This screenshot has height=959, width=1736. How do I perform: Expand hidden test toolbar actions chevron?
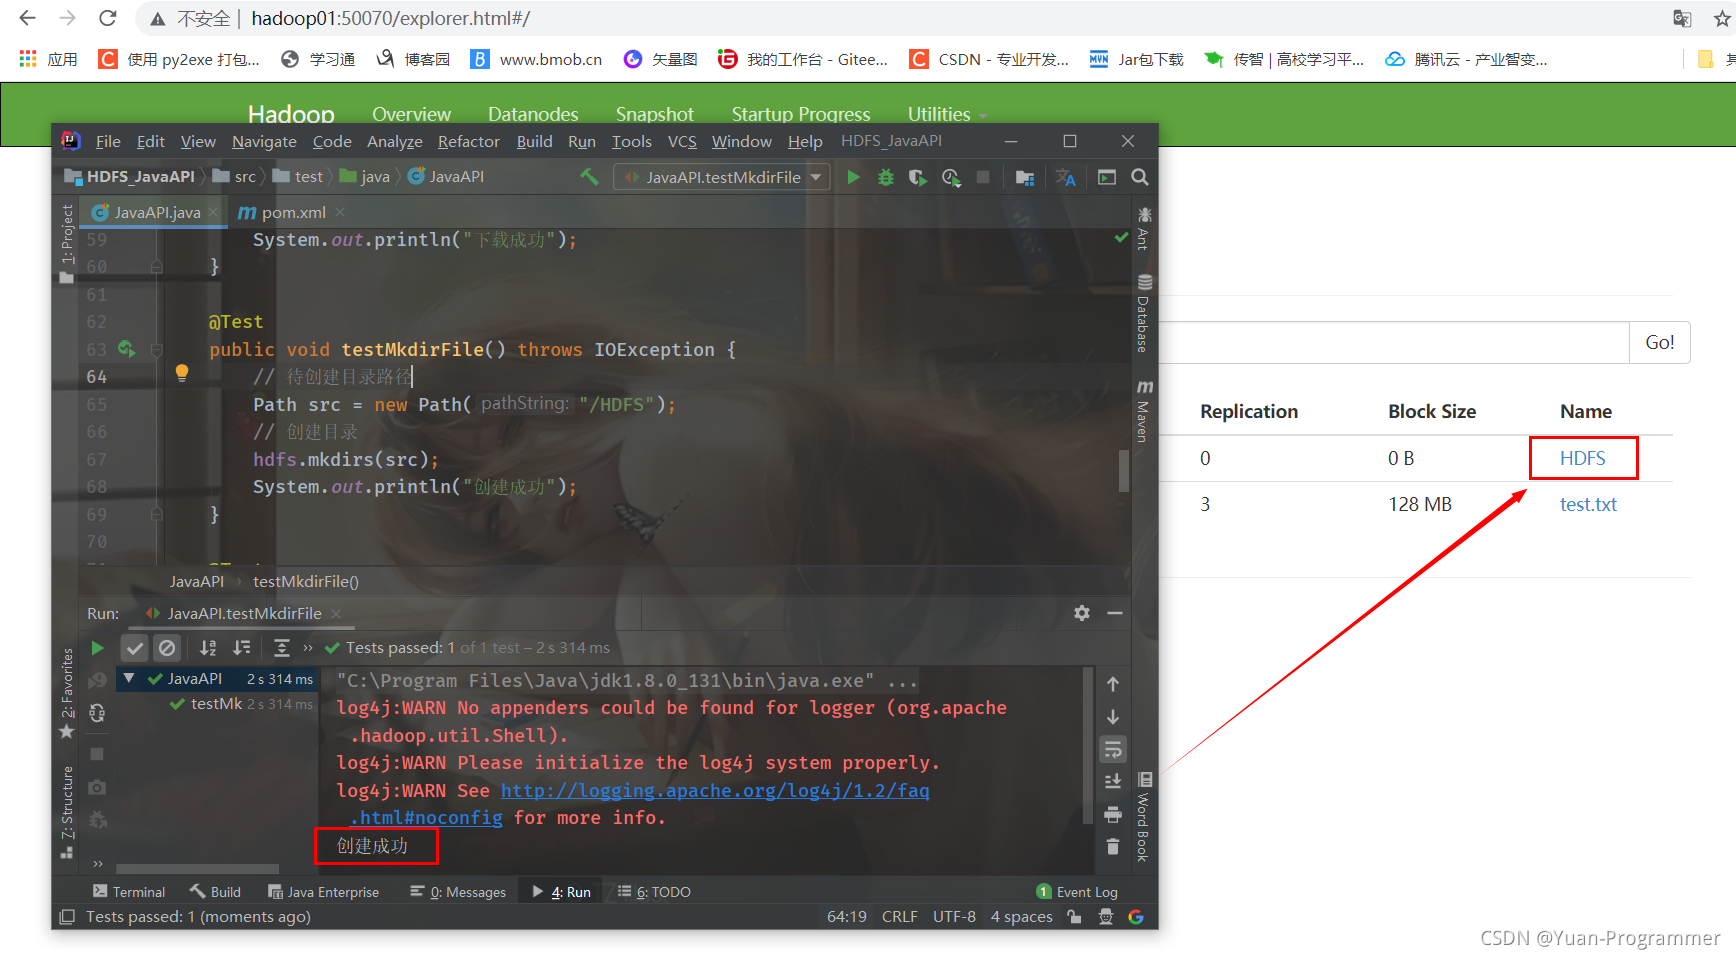(x=308, y=648)
